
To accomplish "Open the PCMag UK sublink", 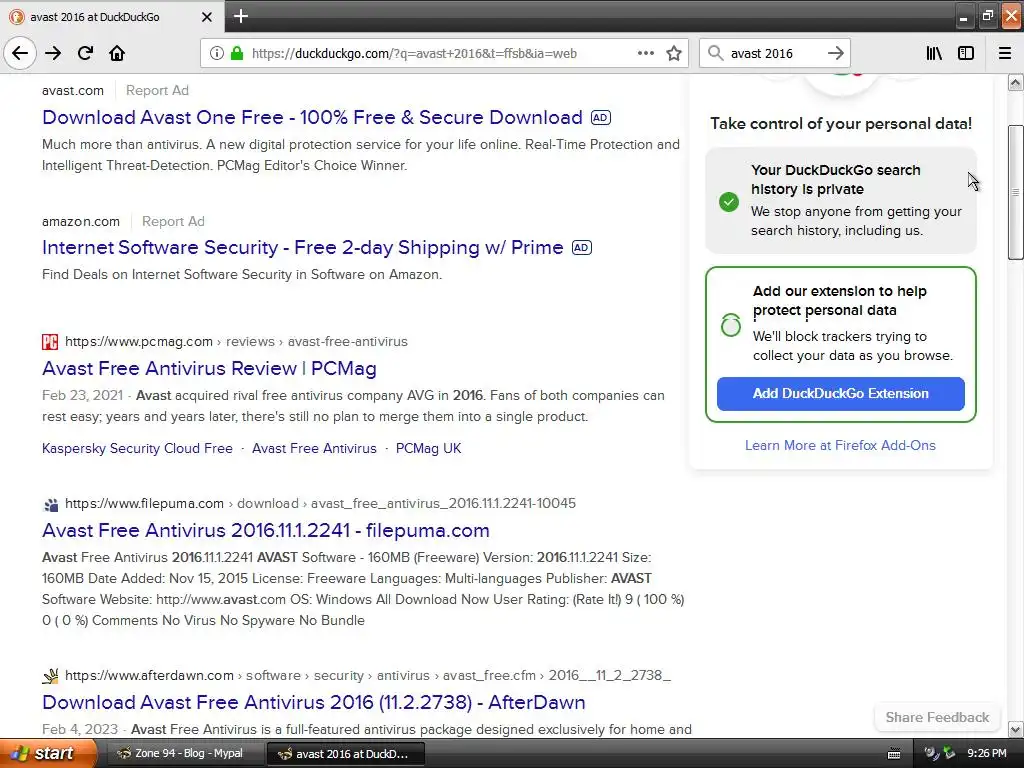I will point(428,449).
